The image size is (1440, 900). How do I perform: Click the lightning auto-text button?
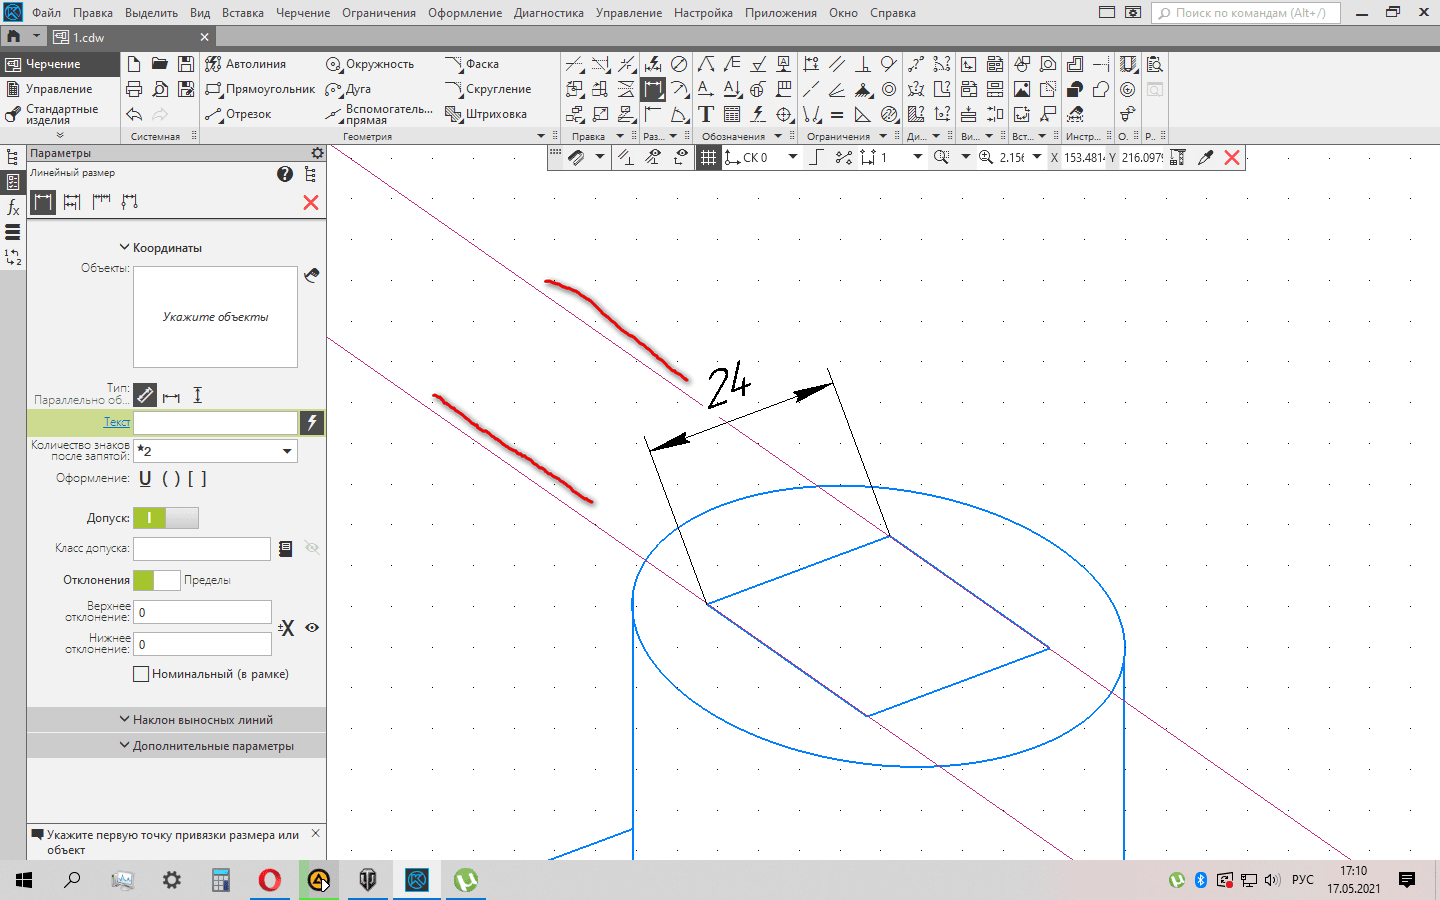(312, 423)
